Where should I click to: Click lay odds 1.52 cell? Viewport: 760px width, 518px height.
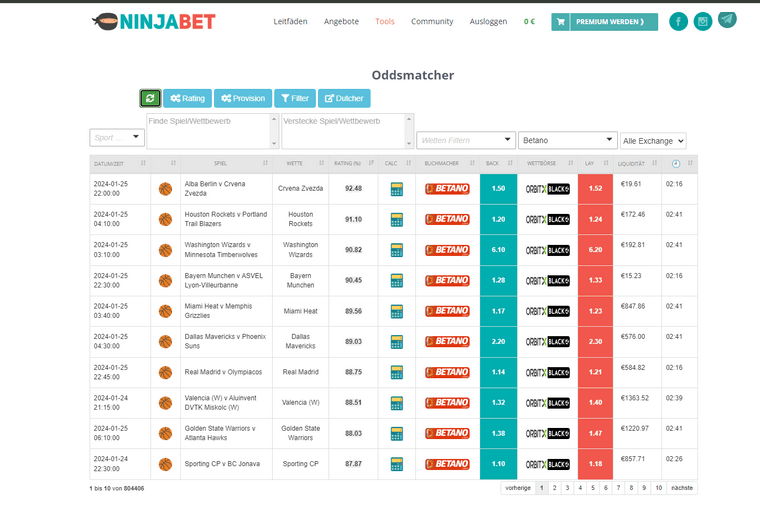coord(595,188)
